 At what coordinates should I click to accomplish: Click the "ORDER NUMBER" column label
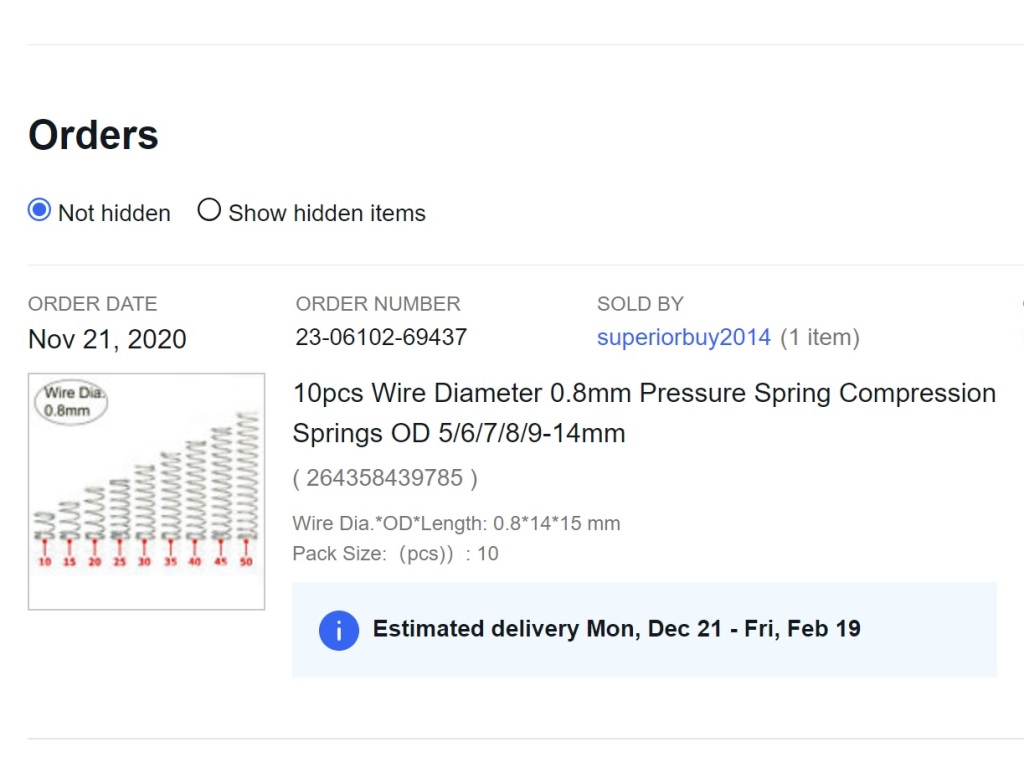378,304
